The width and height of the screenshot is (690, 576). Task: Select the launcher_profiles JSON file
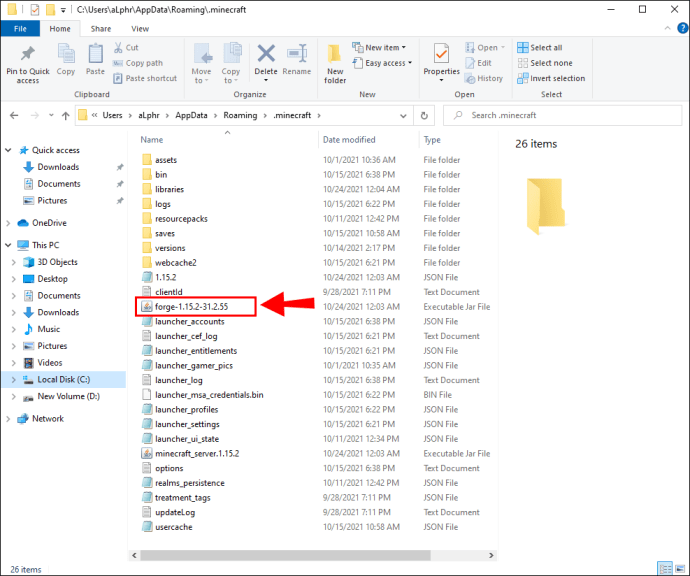[186, 410]
